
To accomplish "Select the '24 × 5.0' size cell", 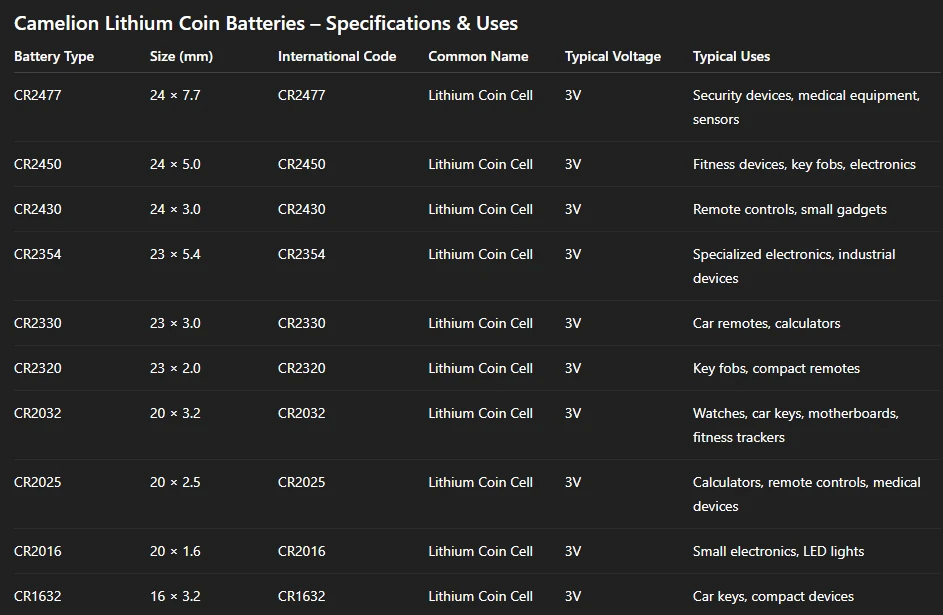I will (175, 164).
